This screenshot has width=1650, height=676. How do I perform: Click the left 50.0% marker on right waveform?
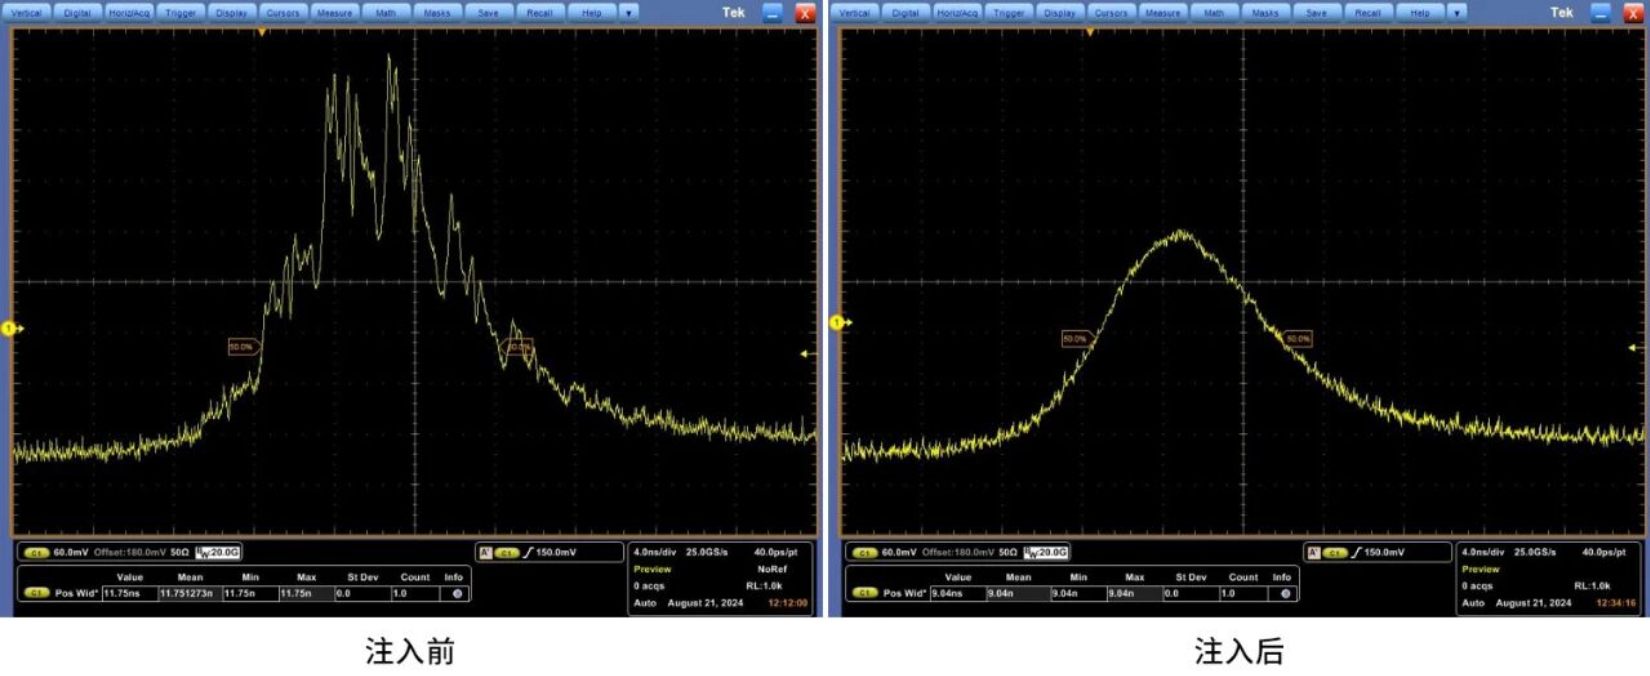point(1075,339)
